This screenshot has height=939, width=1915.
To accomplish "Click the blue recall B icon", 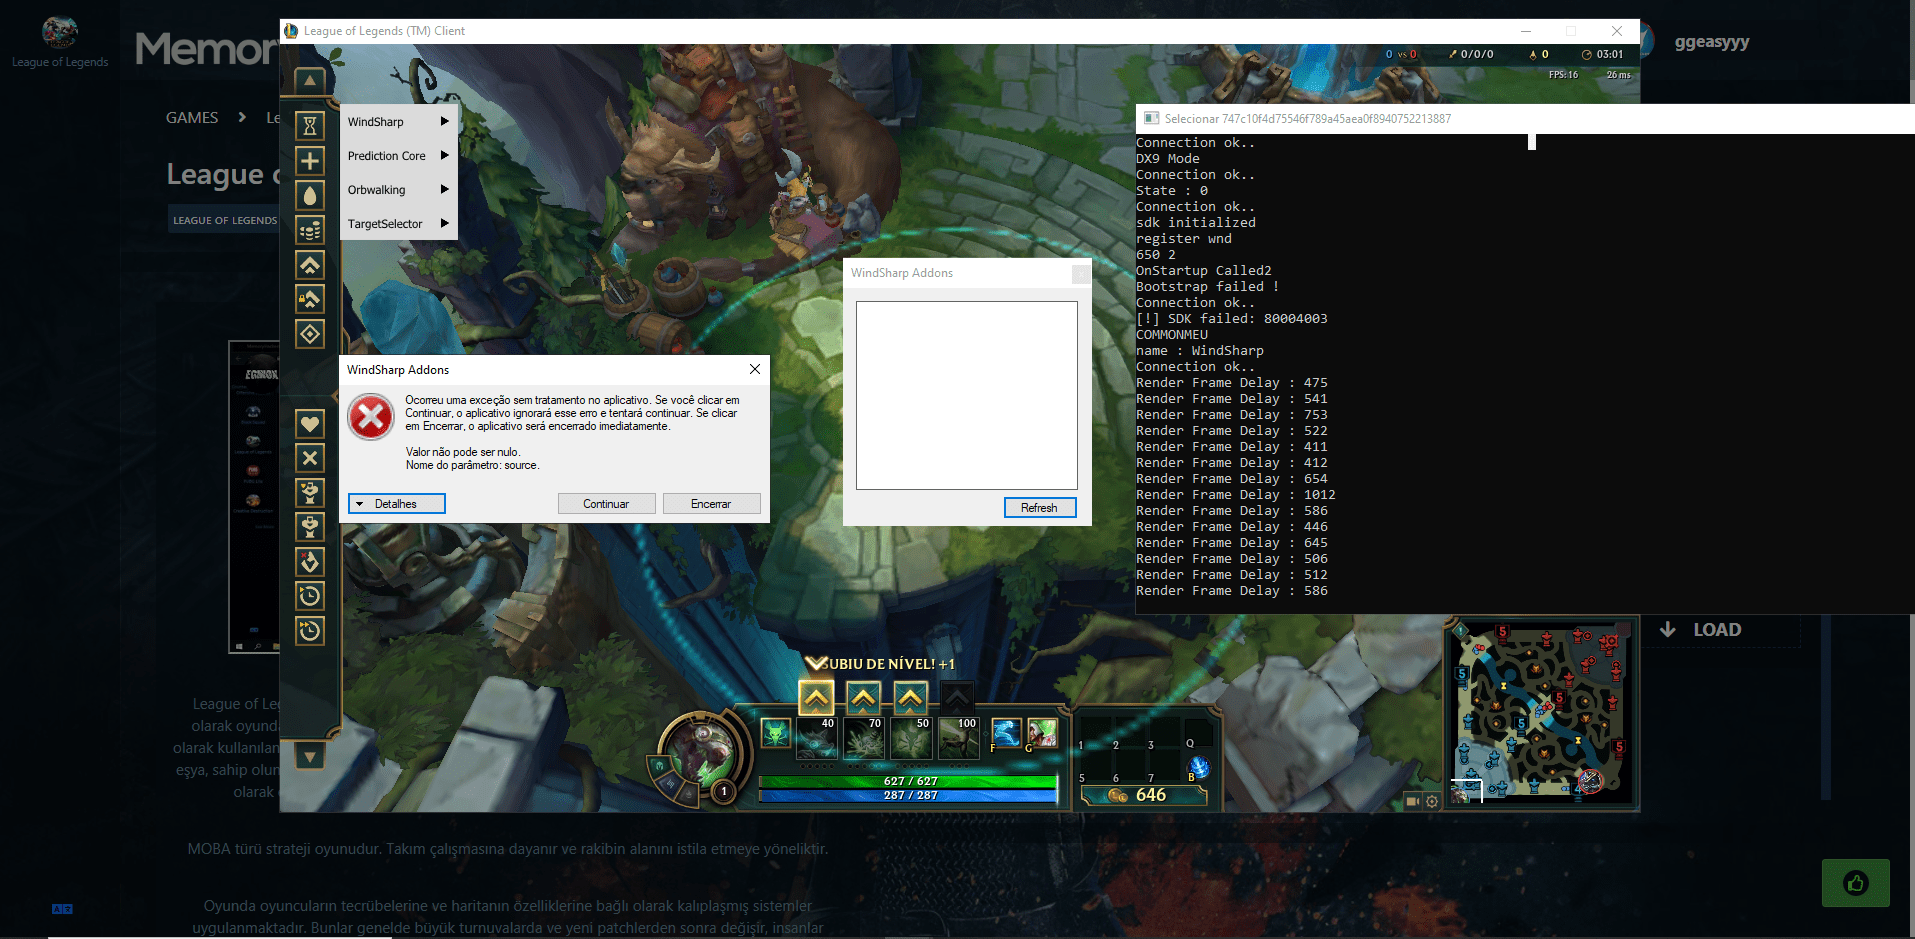I will point(1199,768).
